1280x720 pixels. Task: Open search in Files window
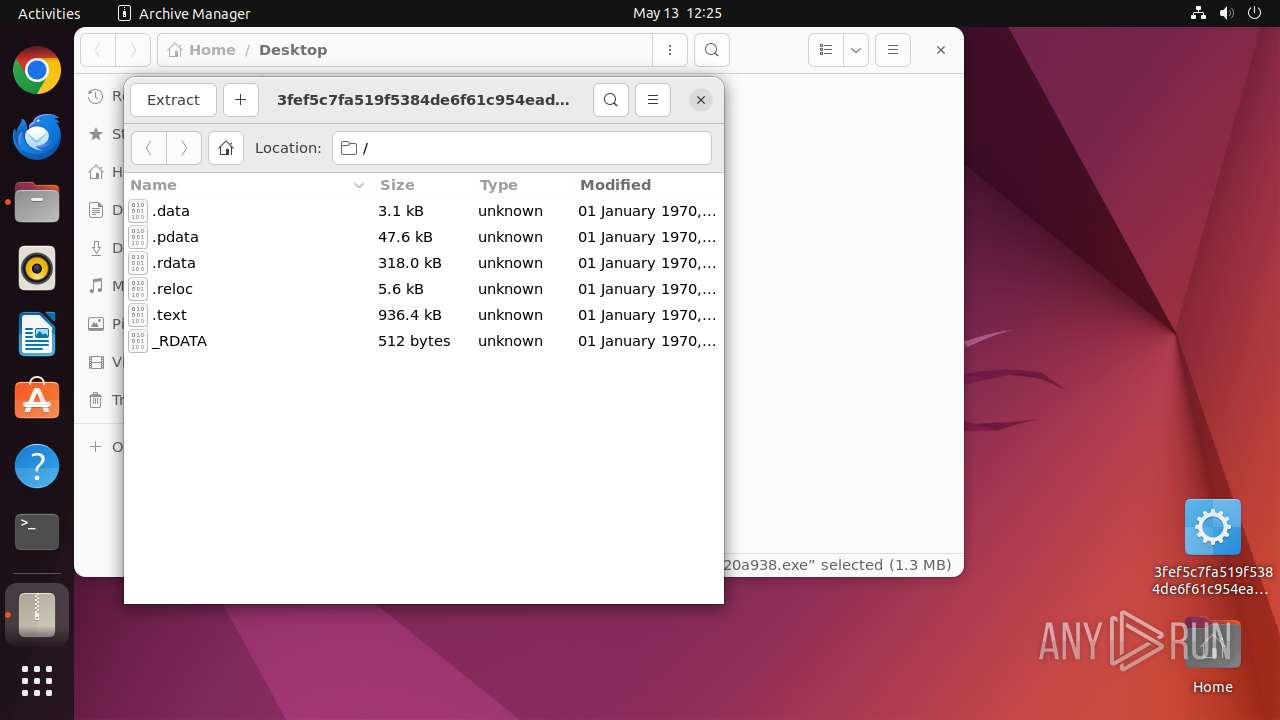click(711, 50)
